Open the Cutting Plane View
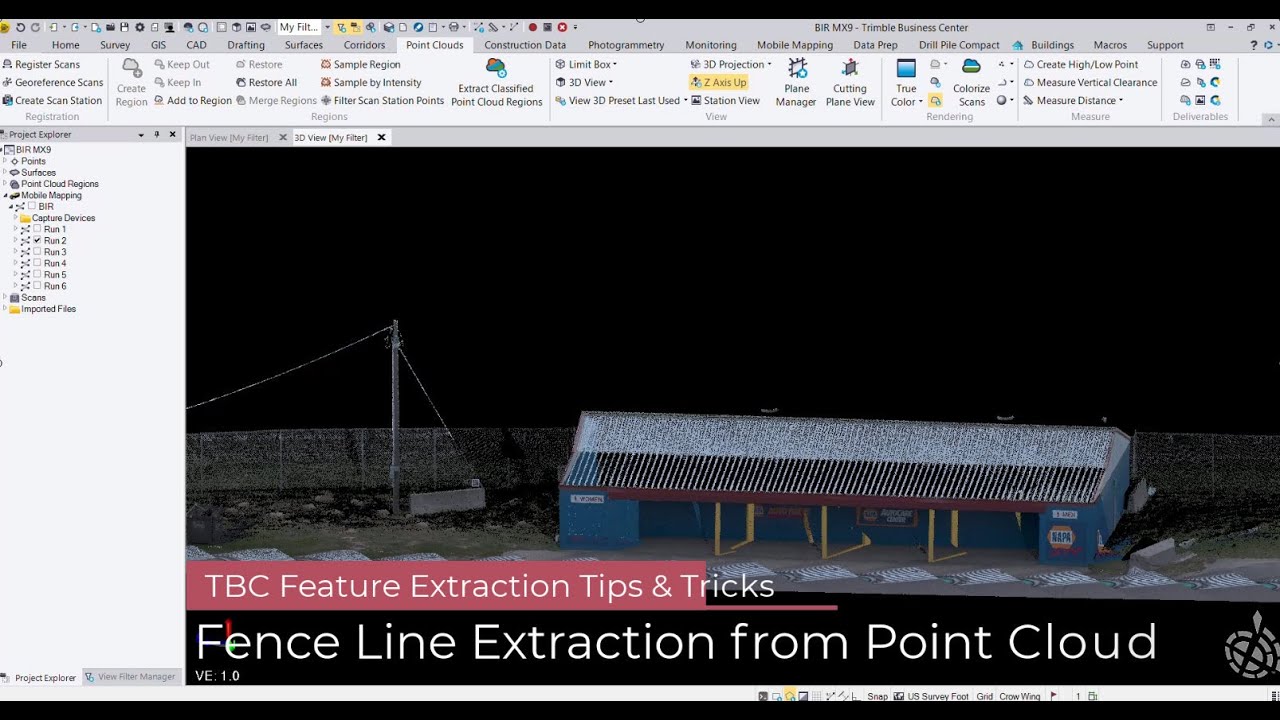Image resolution: width=1280 pixels, height=720 pixels. tap(850, 82)
